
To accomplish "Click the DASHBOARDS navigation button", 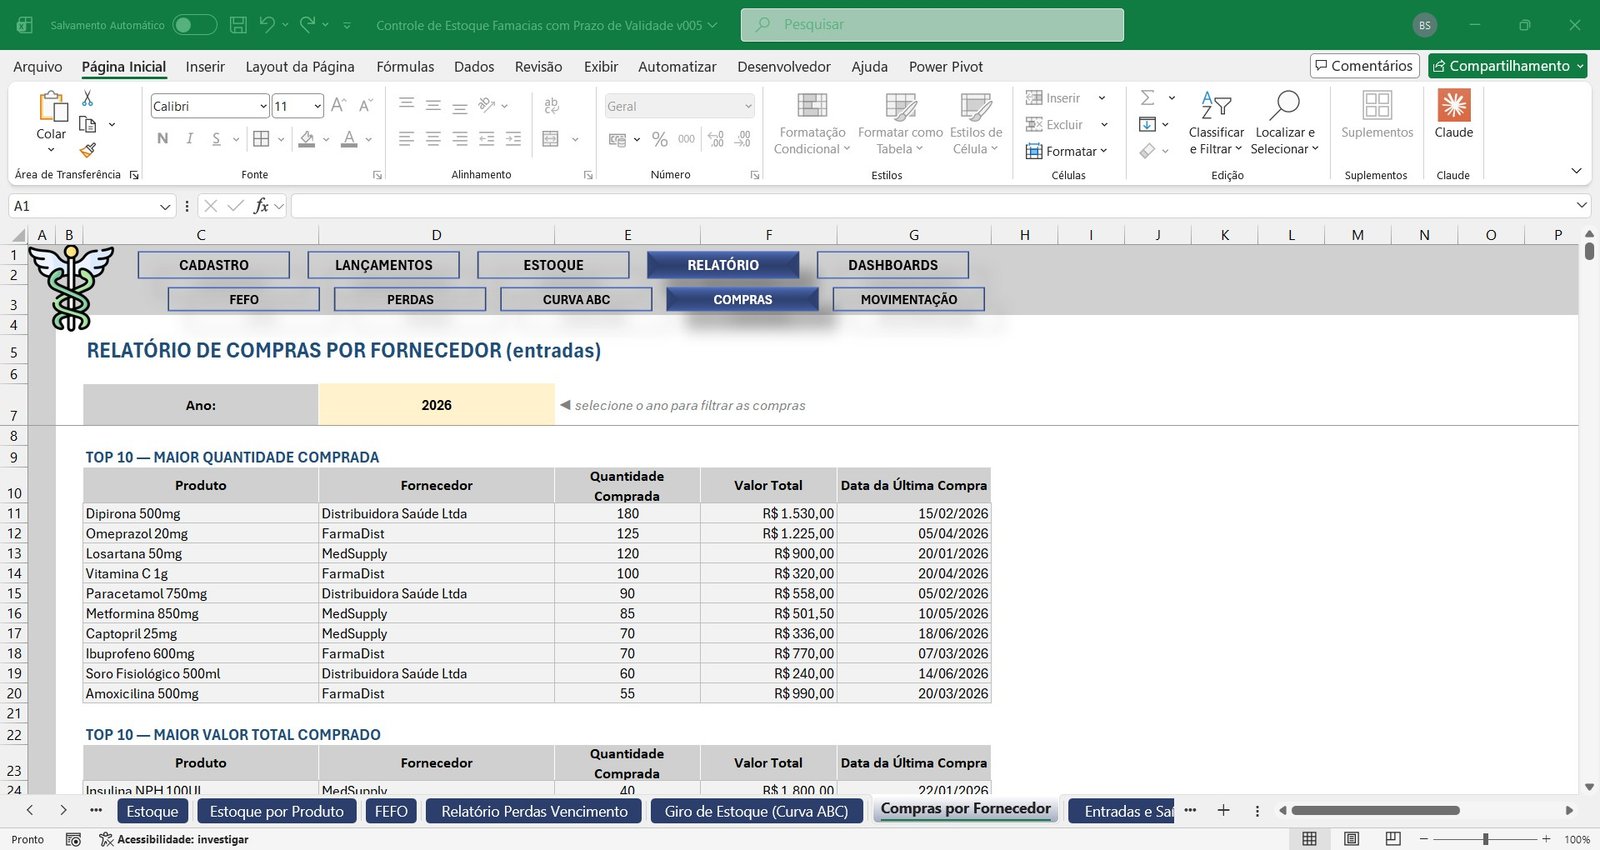I will [x=893, y=265].
